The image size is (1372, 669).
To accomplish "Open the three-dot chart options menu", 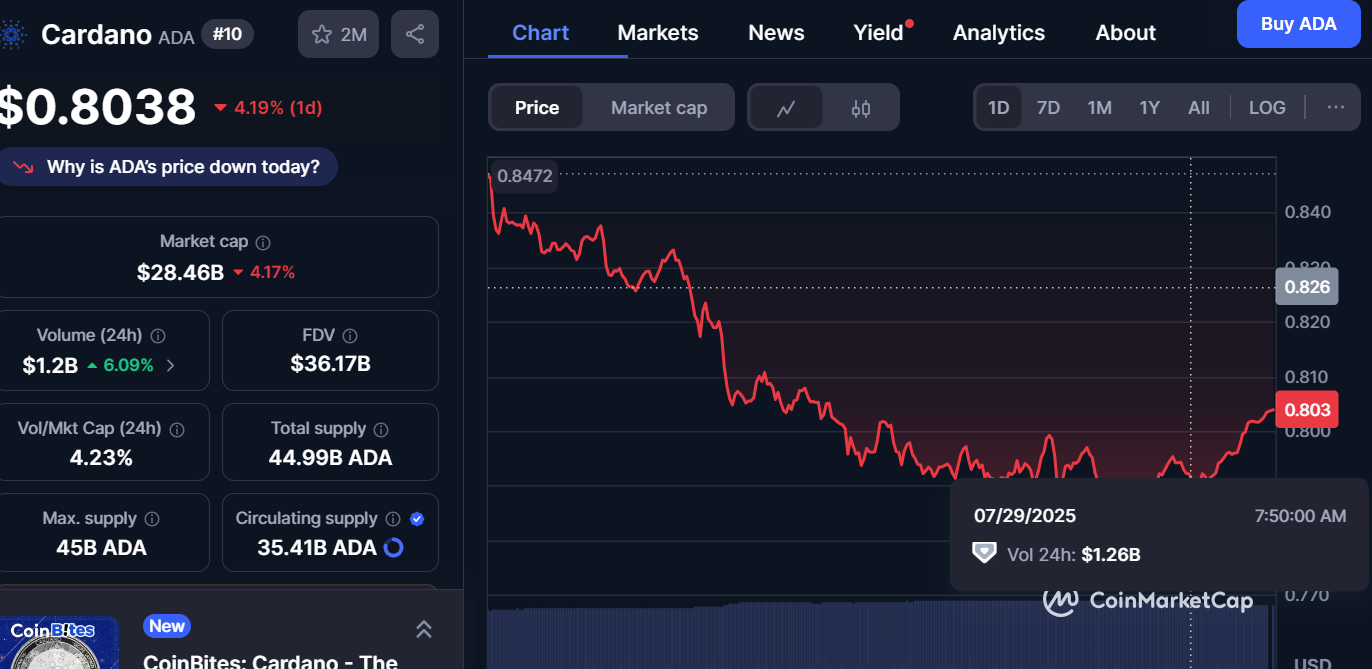I will [1336, 107].
